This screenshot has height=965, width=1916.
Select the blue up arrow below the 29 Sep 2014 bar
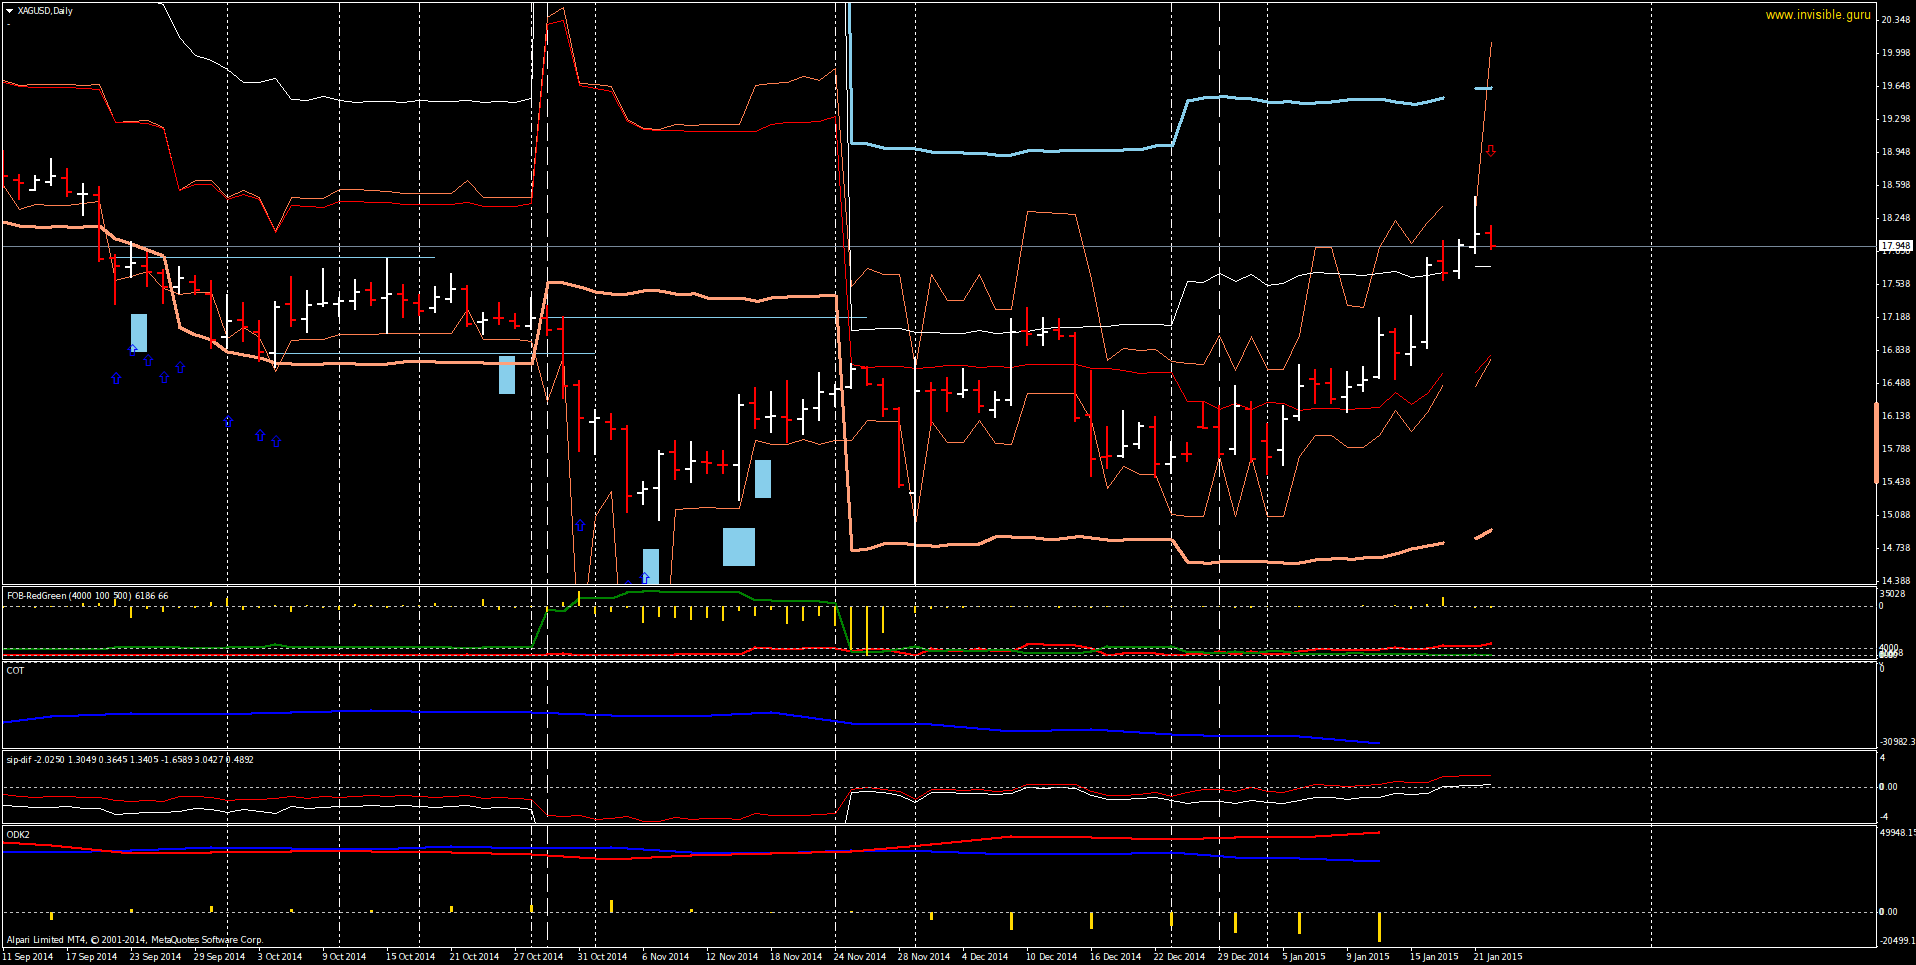click(x=228, y=423)
